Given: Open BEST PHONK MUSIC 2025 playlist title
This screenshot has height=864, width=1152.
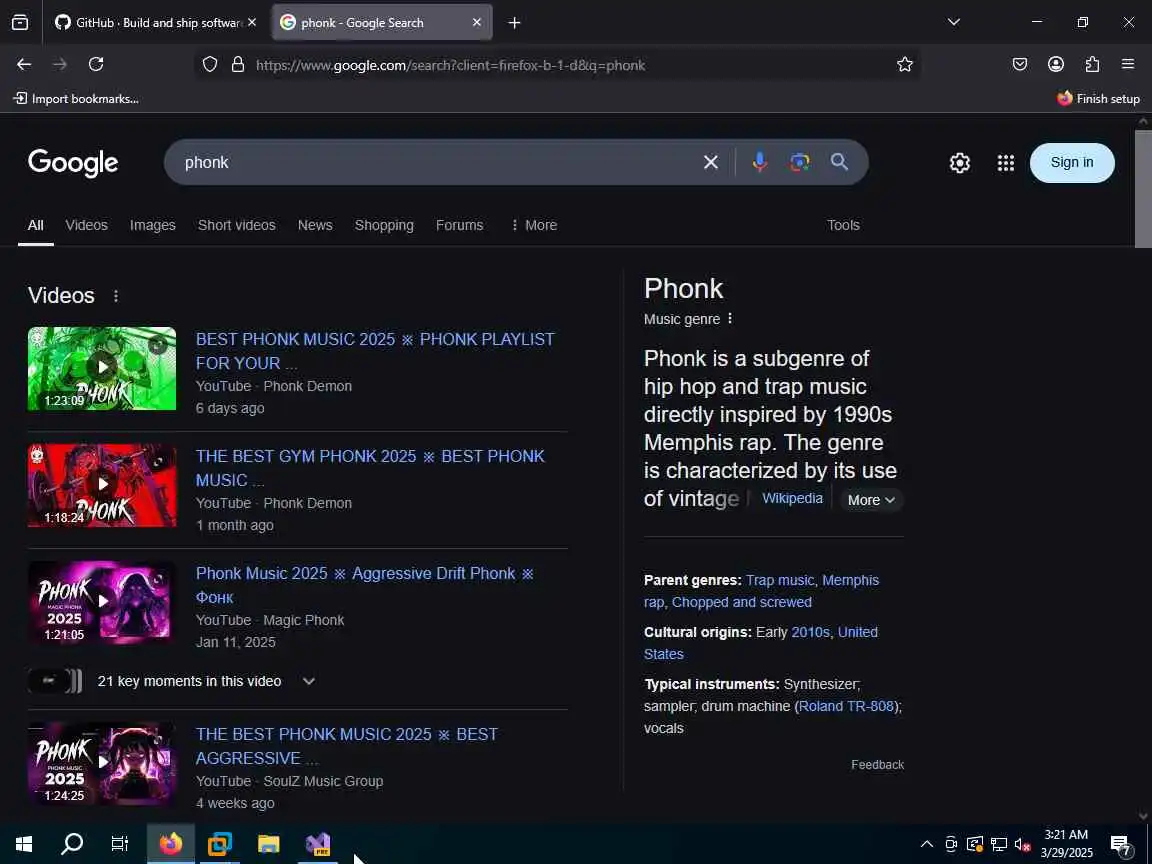Looking at the screenshot, I should pyautogui.click(x=375, y=351).
